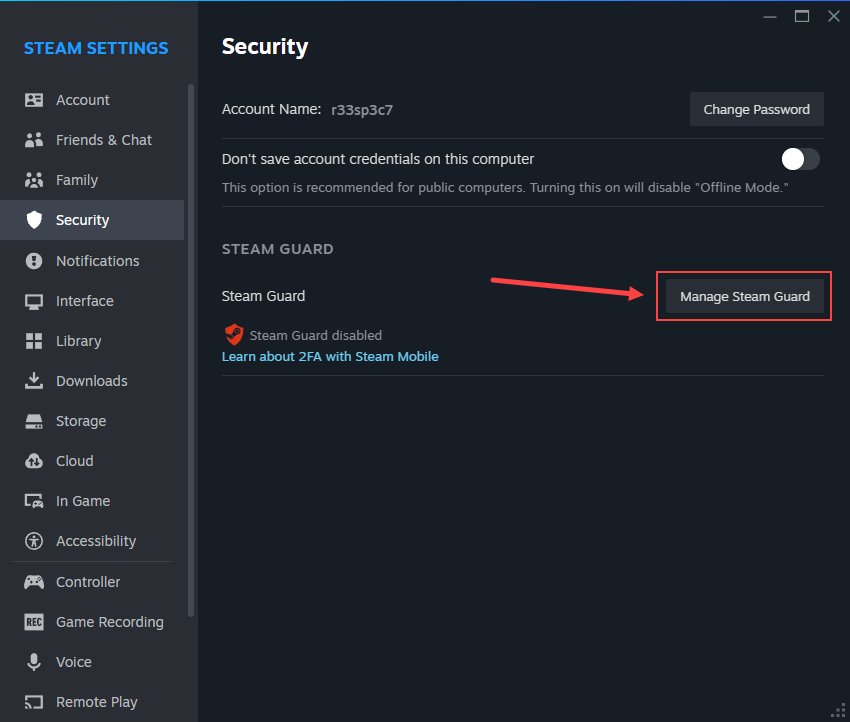Open Accessibility settings page

(95, 541)
